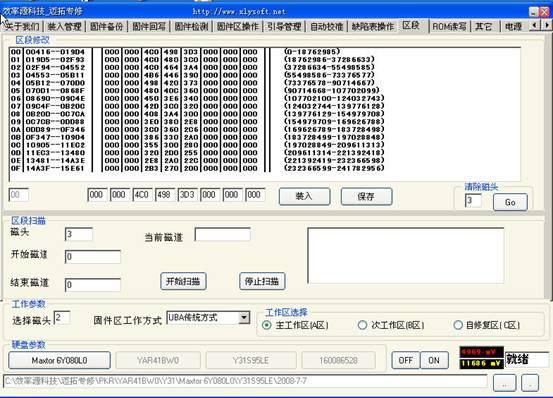The height and width of the screenshot is (398, 553).
Task: Turn power ON button
Action: tap(434, 360)
